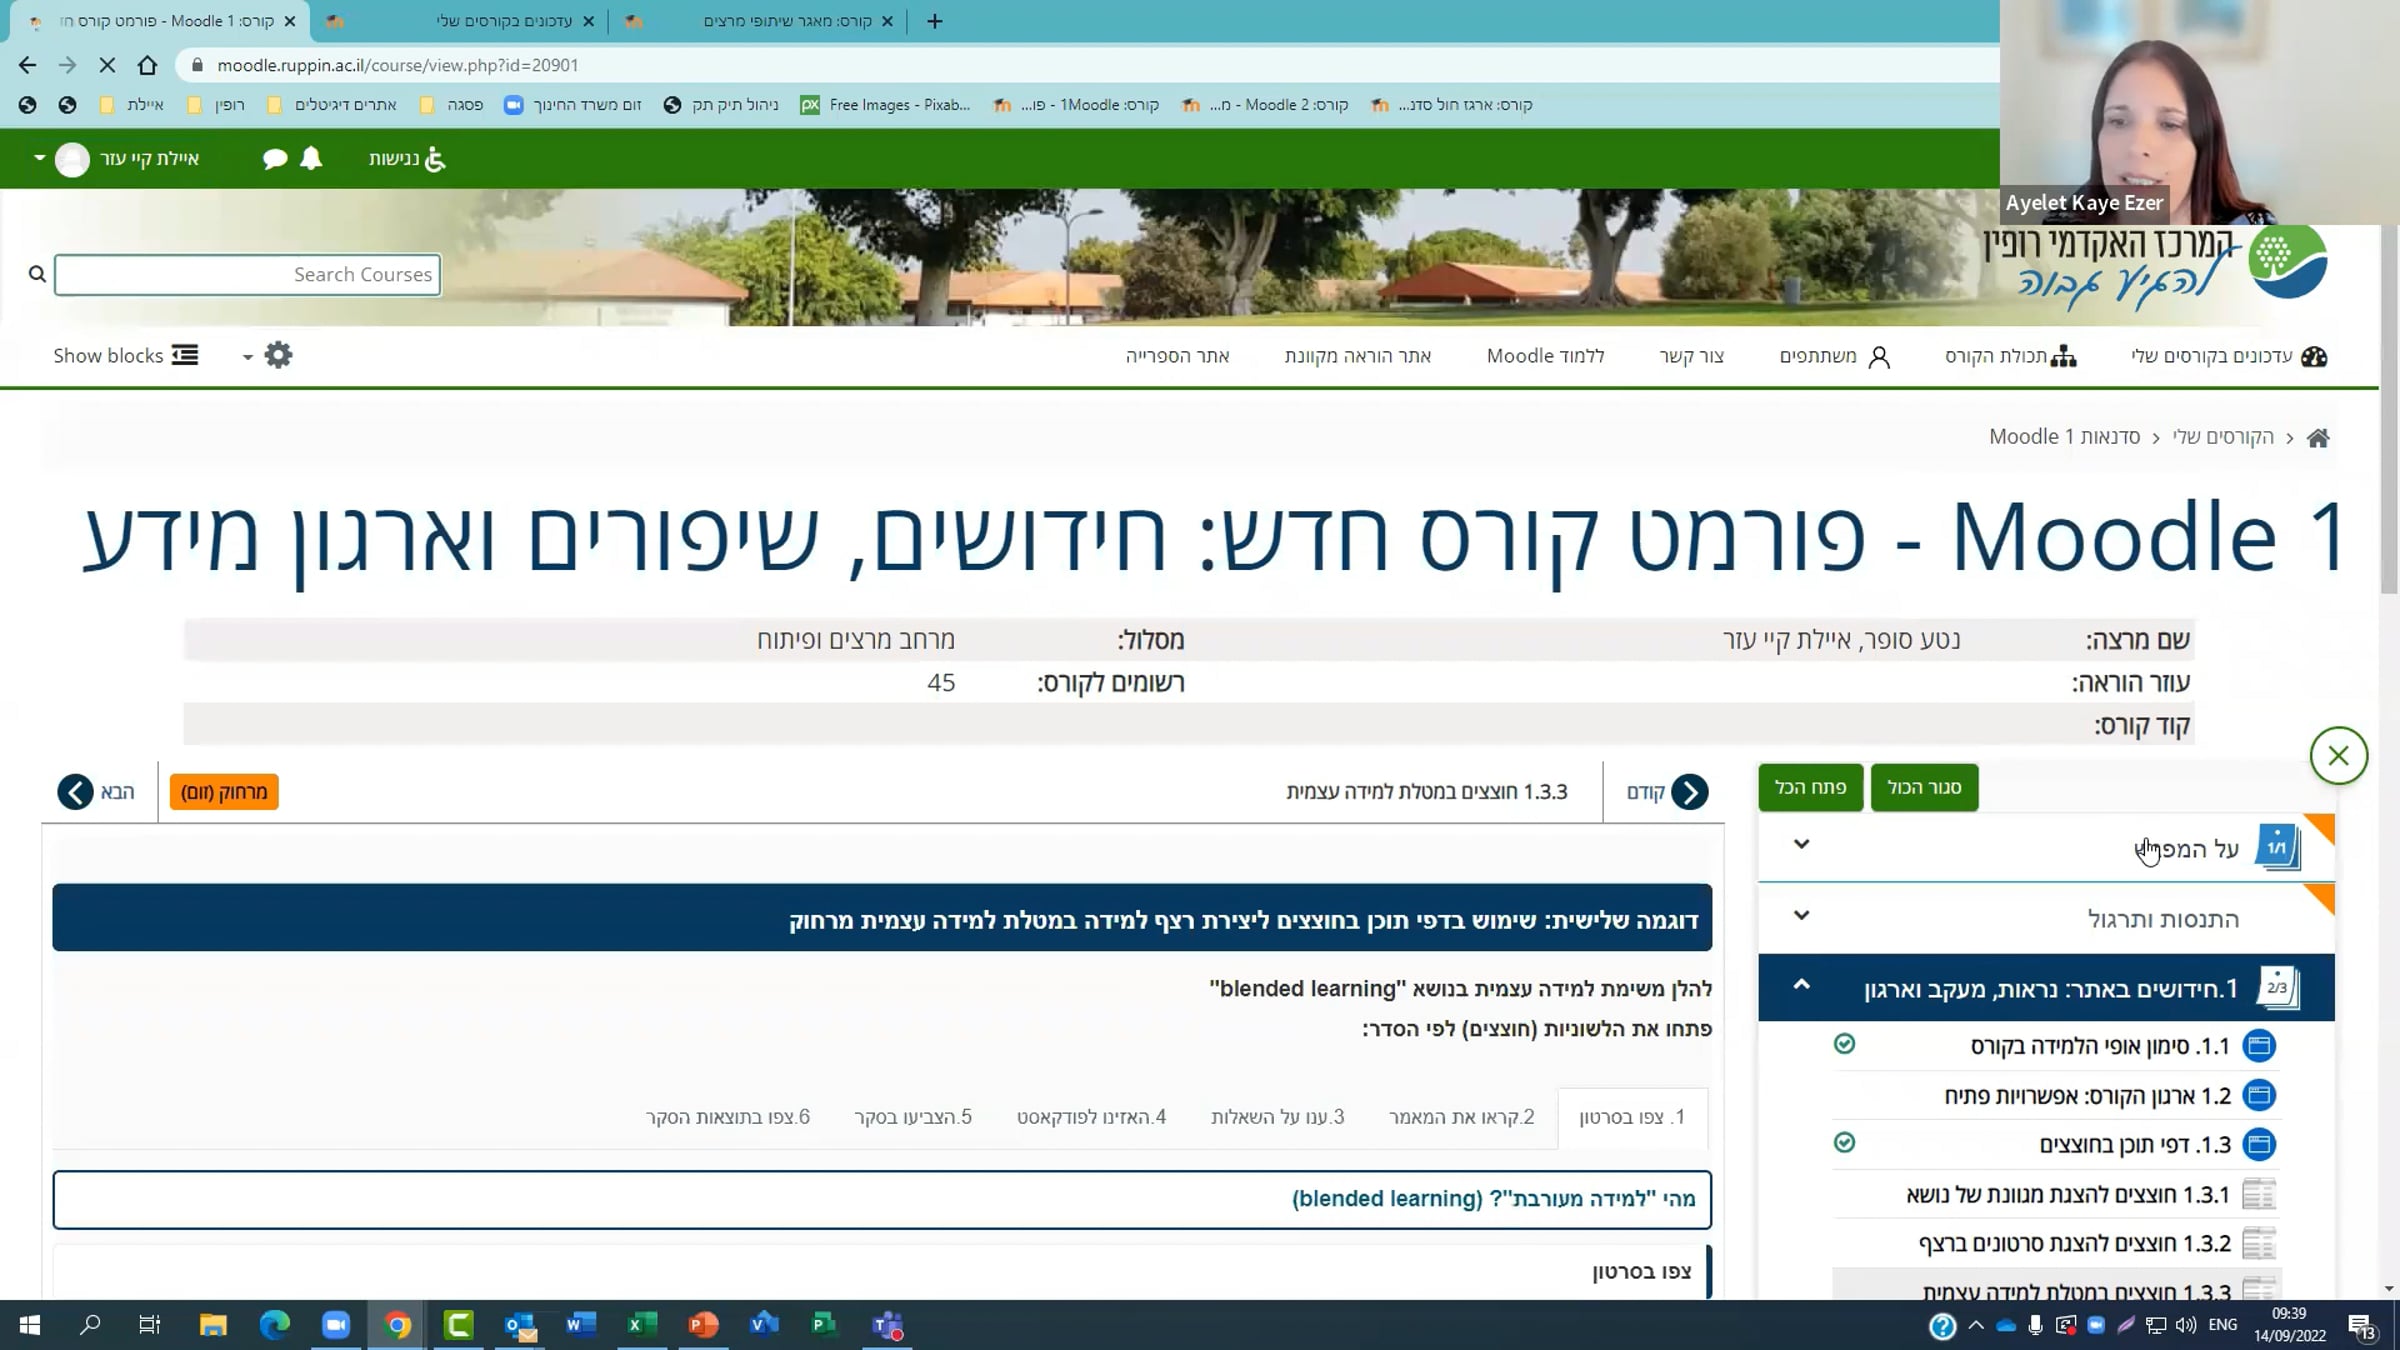Open the צור קשר link
This screenshot has height=1350, width=2400.
[1692, 356]
